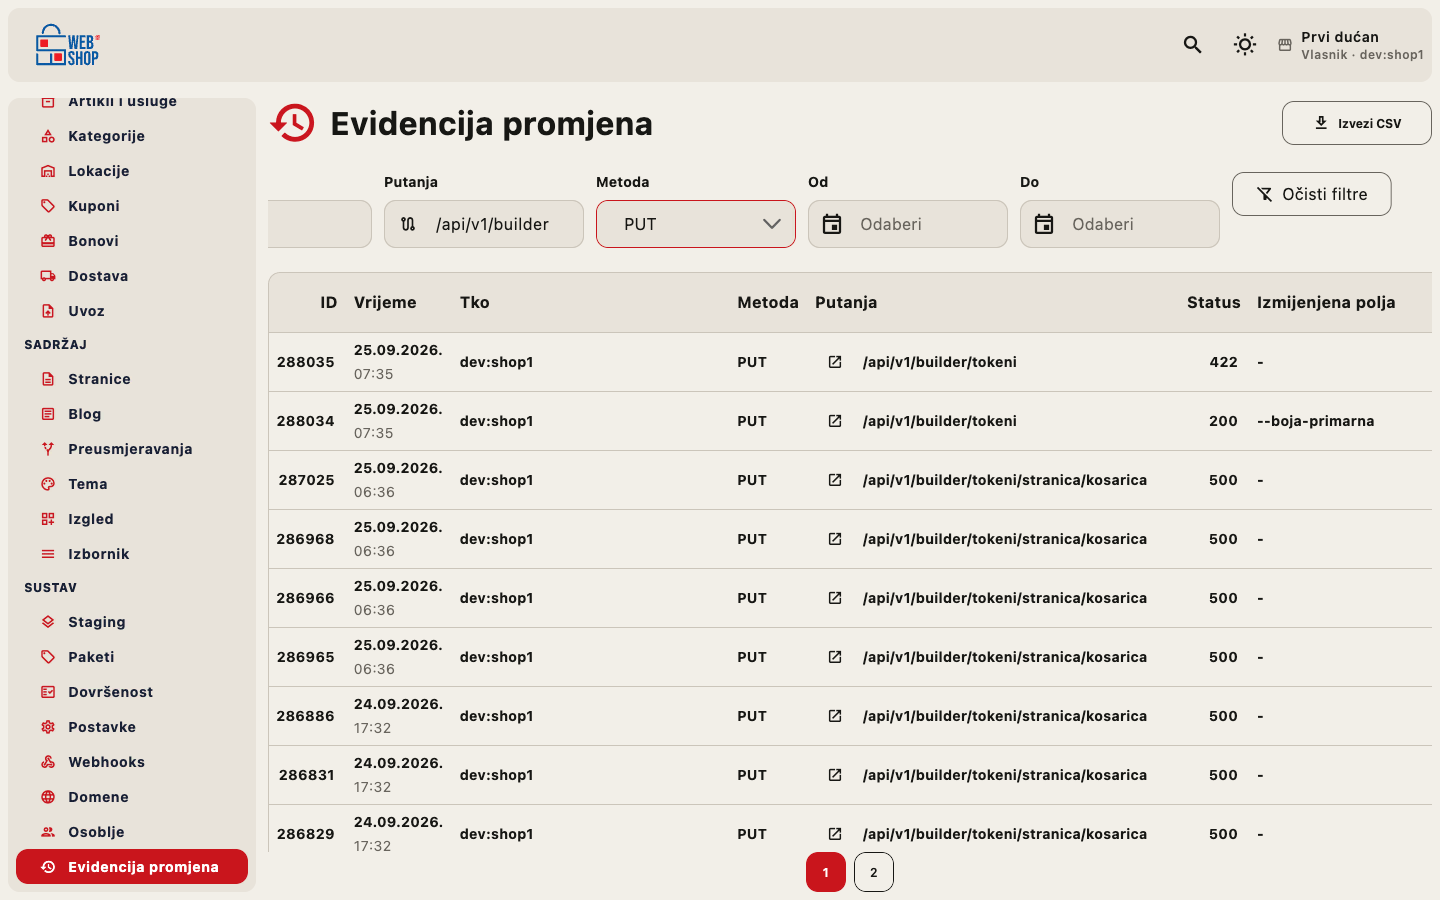Open Kategorije in the sidebar
1440x900 pixels.
(x=132, y=136)
